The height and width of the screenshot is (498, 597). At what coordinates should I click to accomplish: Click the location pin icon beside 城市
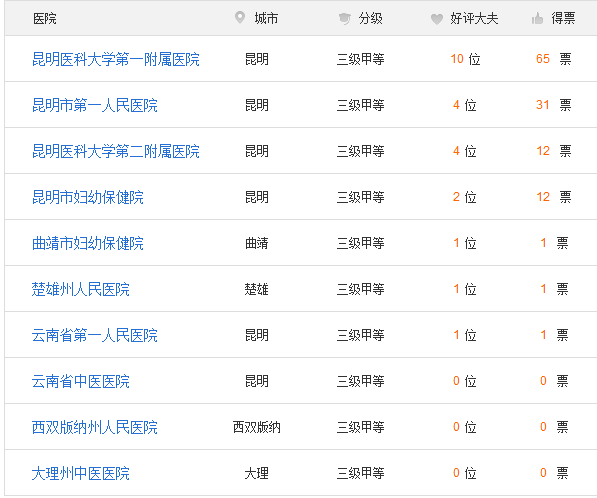point(239,18)
